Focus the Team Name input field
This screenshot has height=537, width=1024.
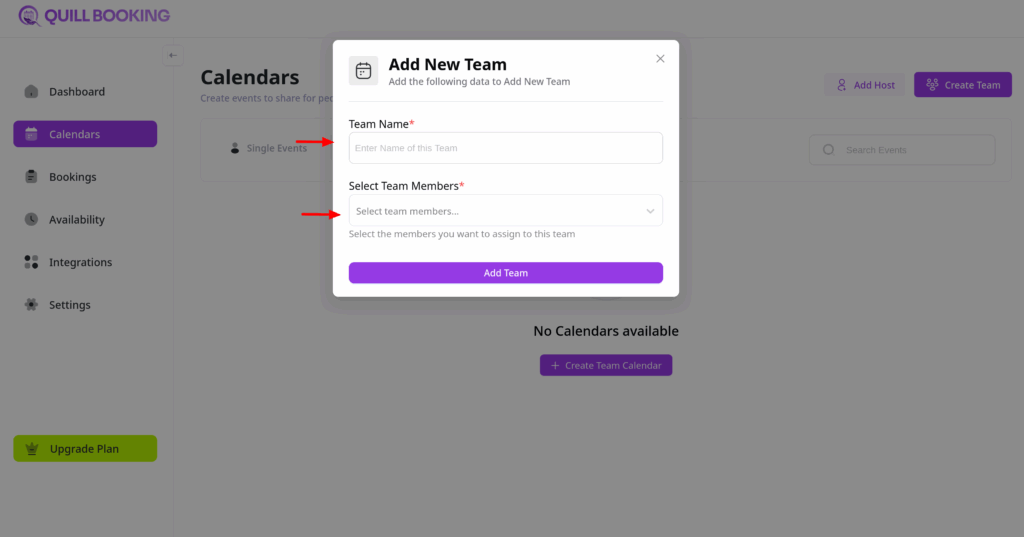click(505, 148)
